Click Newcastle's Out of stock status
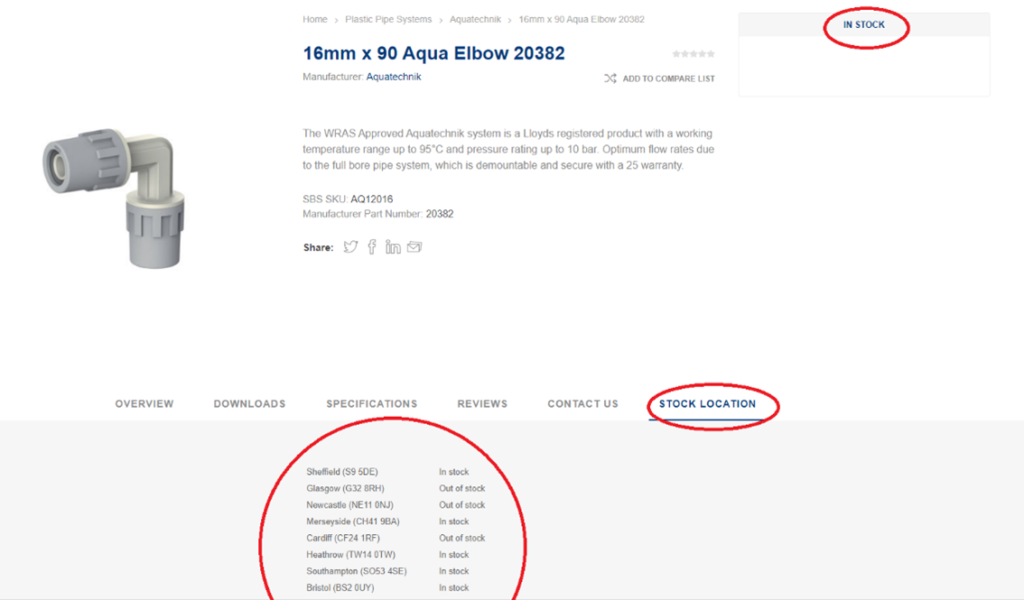1024x600 pixels. coord(462,505)
